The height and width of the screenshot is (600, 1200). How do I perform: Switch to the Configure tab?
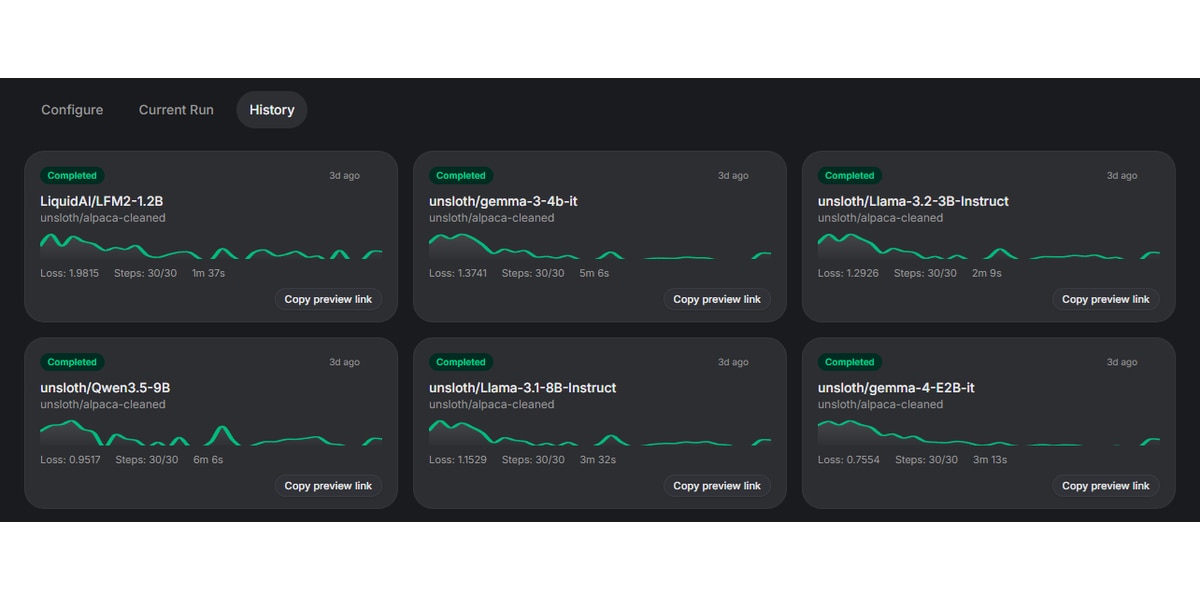[72, 110]
